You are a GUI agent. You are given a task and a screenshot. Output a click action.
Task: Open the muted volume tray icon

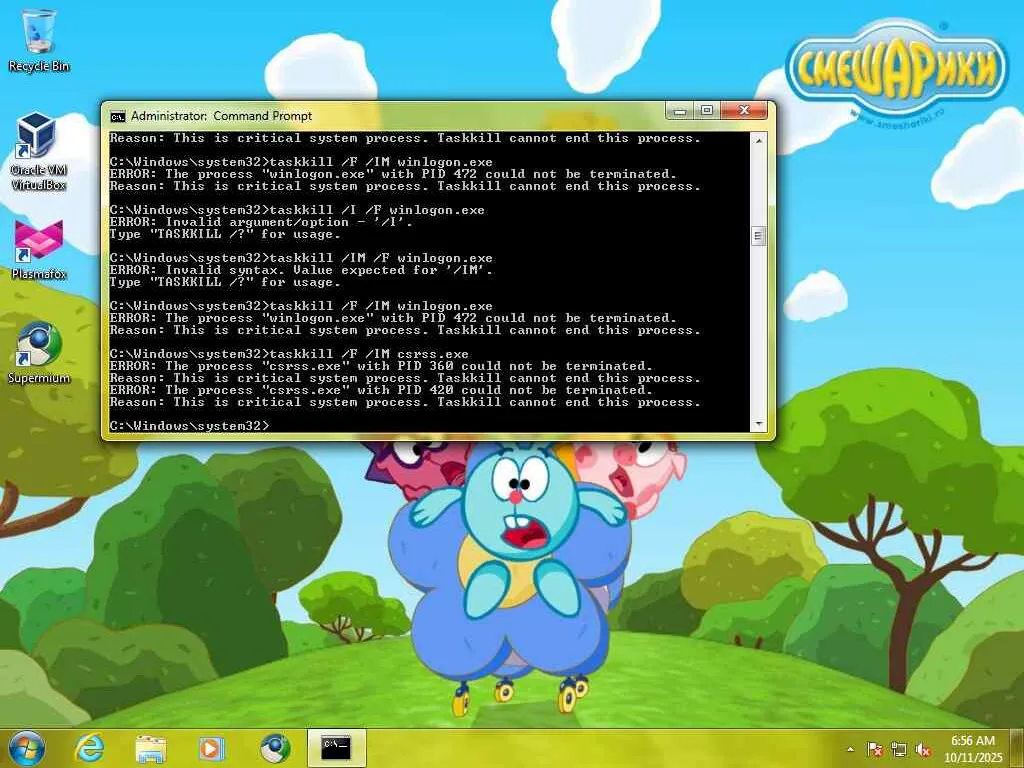point(923,749)
